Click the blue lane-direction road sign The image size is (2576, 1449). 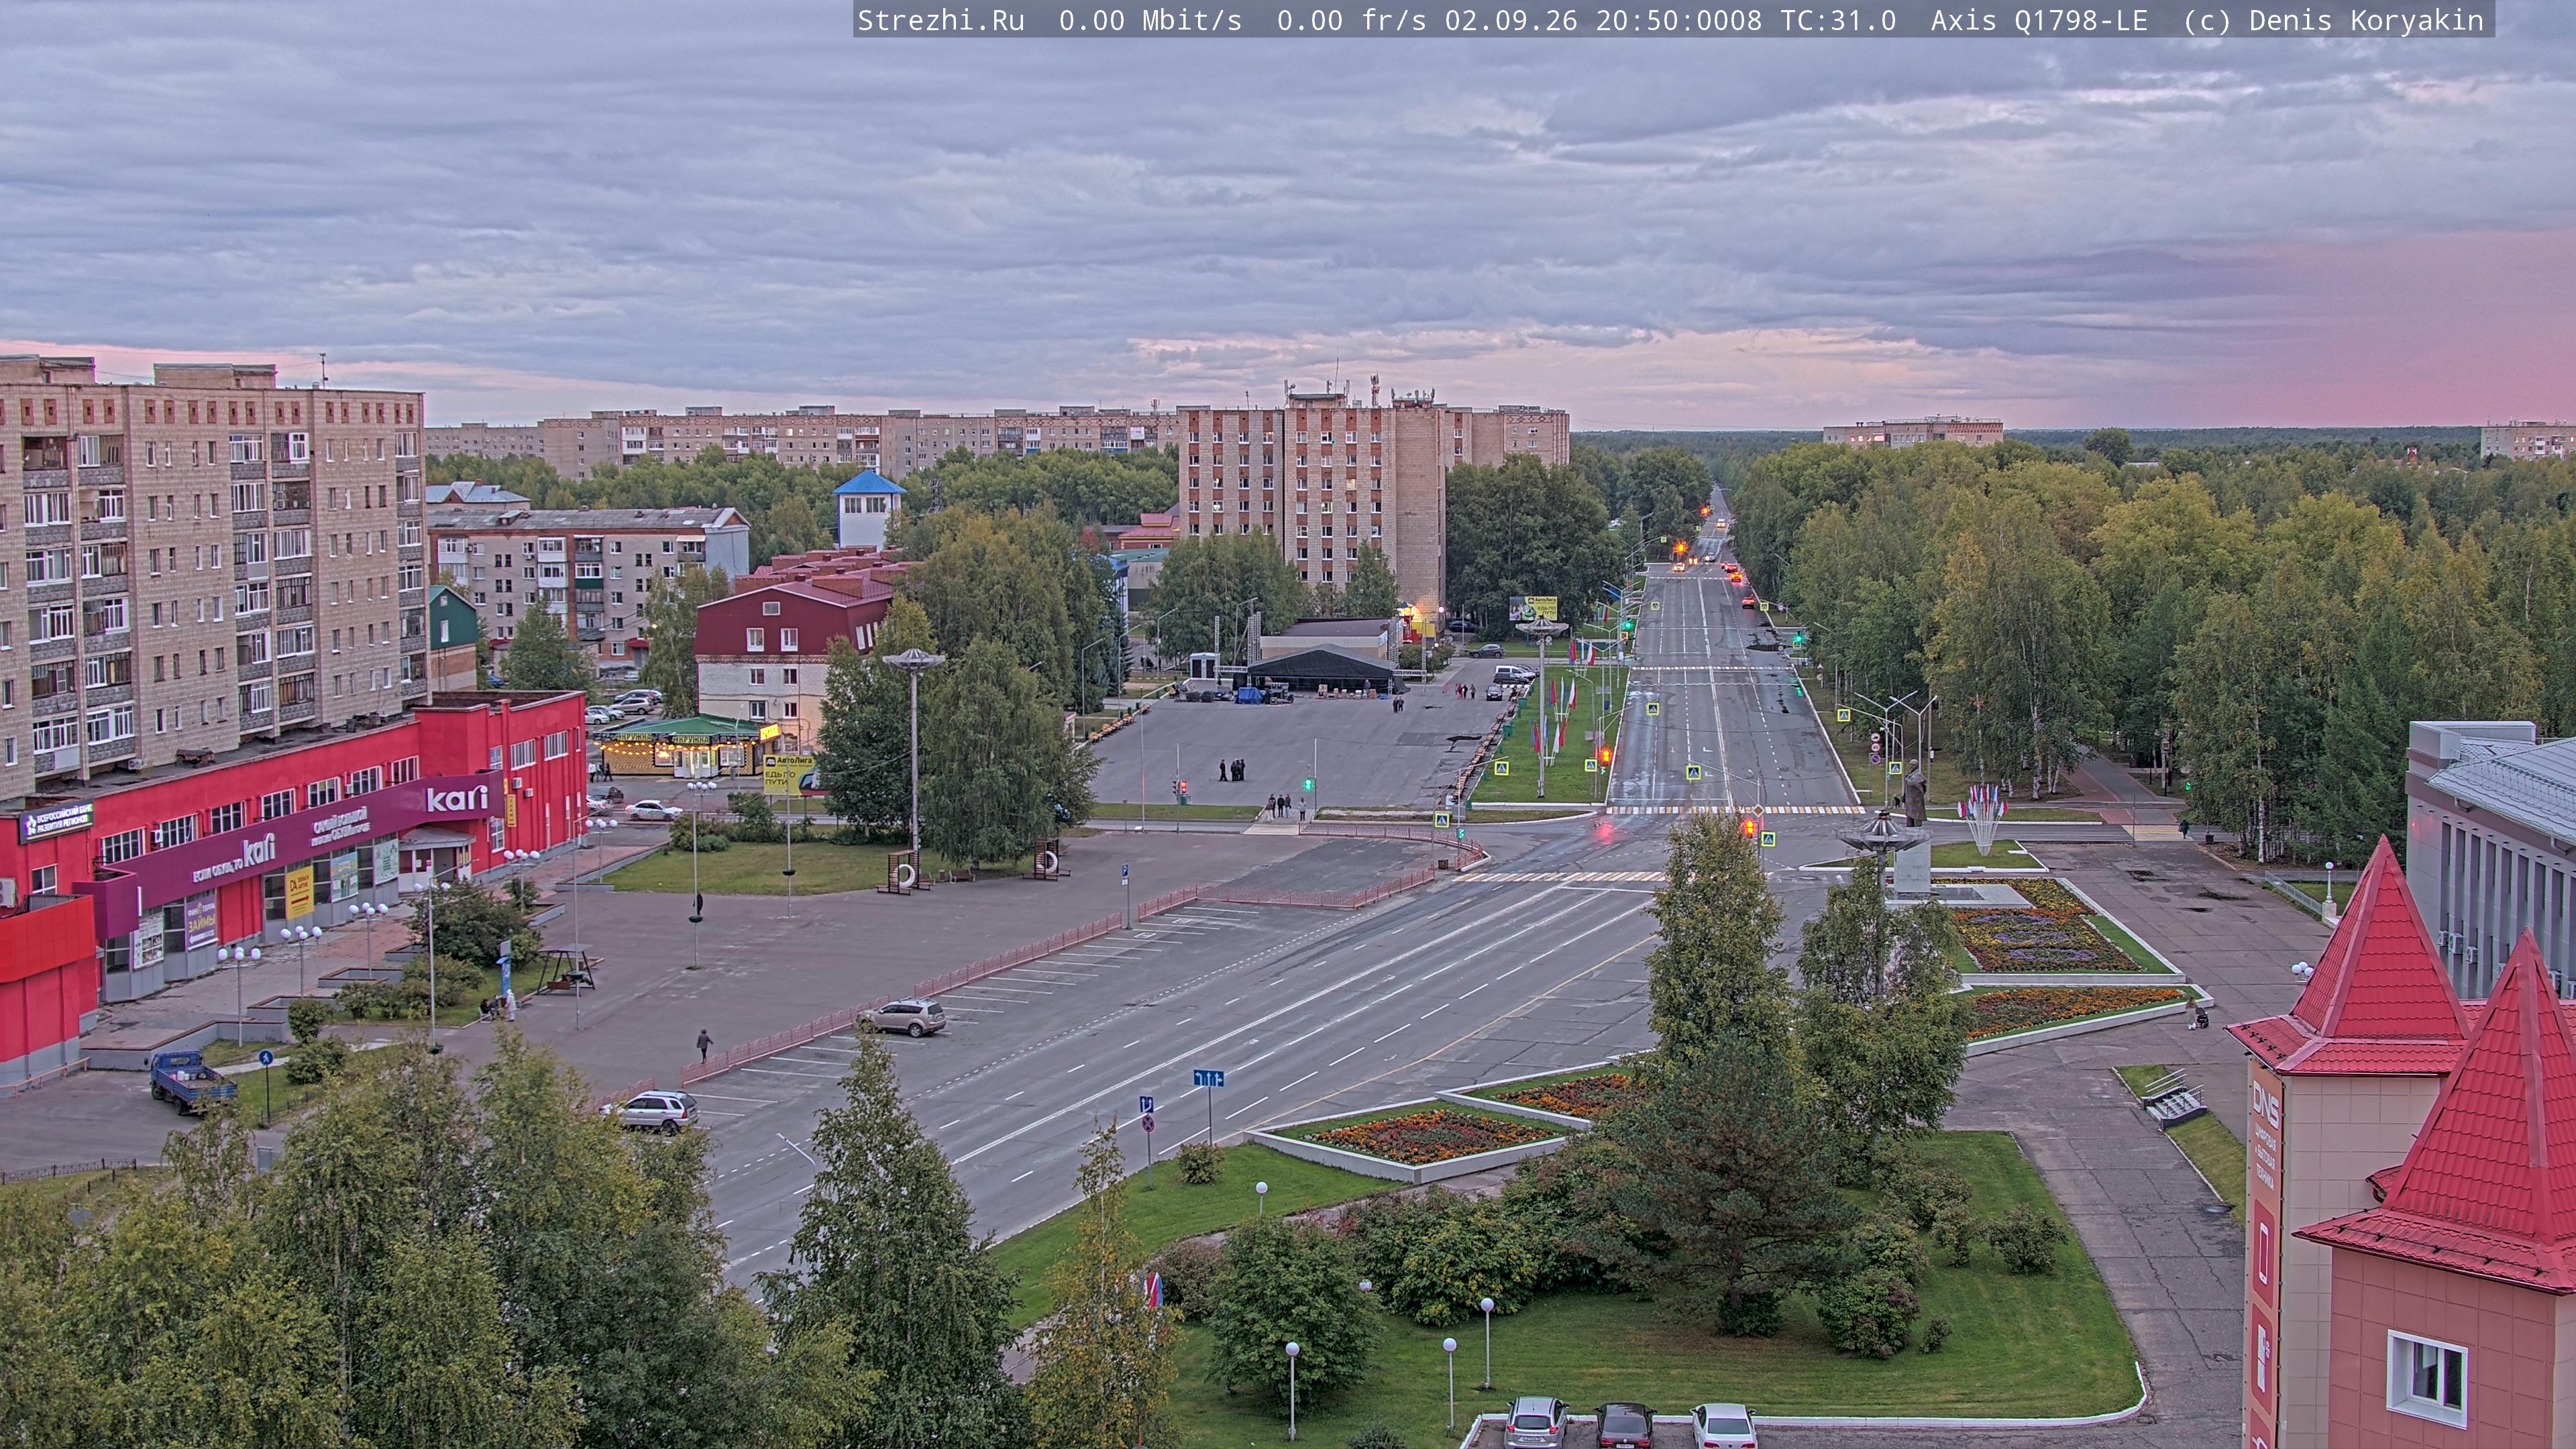pos(1208,1078)
